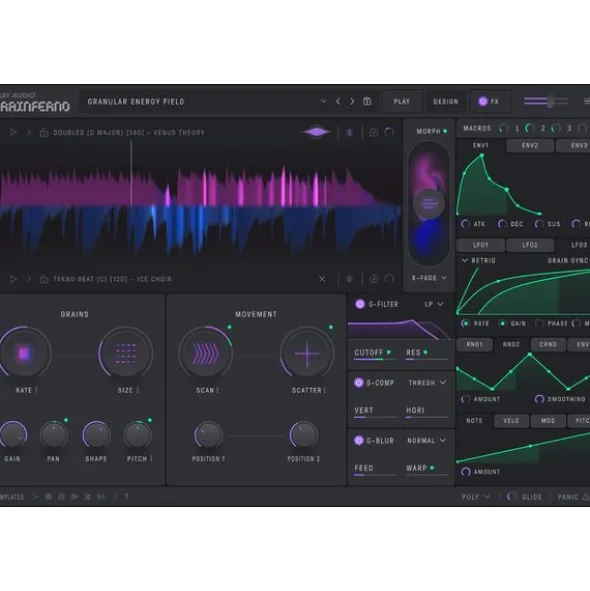Click the Vert slider bar
The width and height of the screenshot is (590, 591).
375,417
